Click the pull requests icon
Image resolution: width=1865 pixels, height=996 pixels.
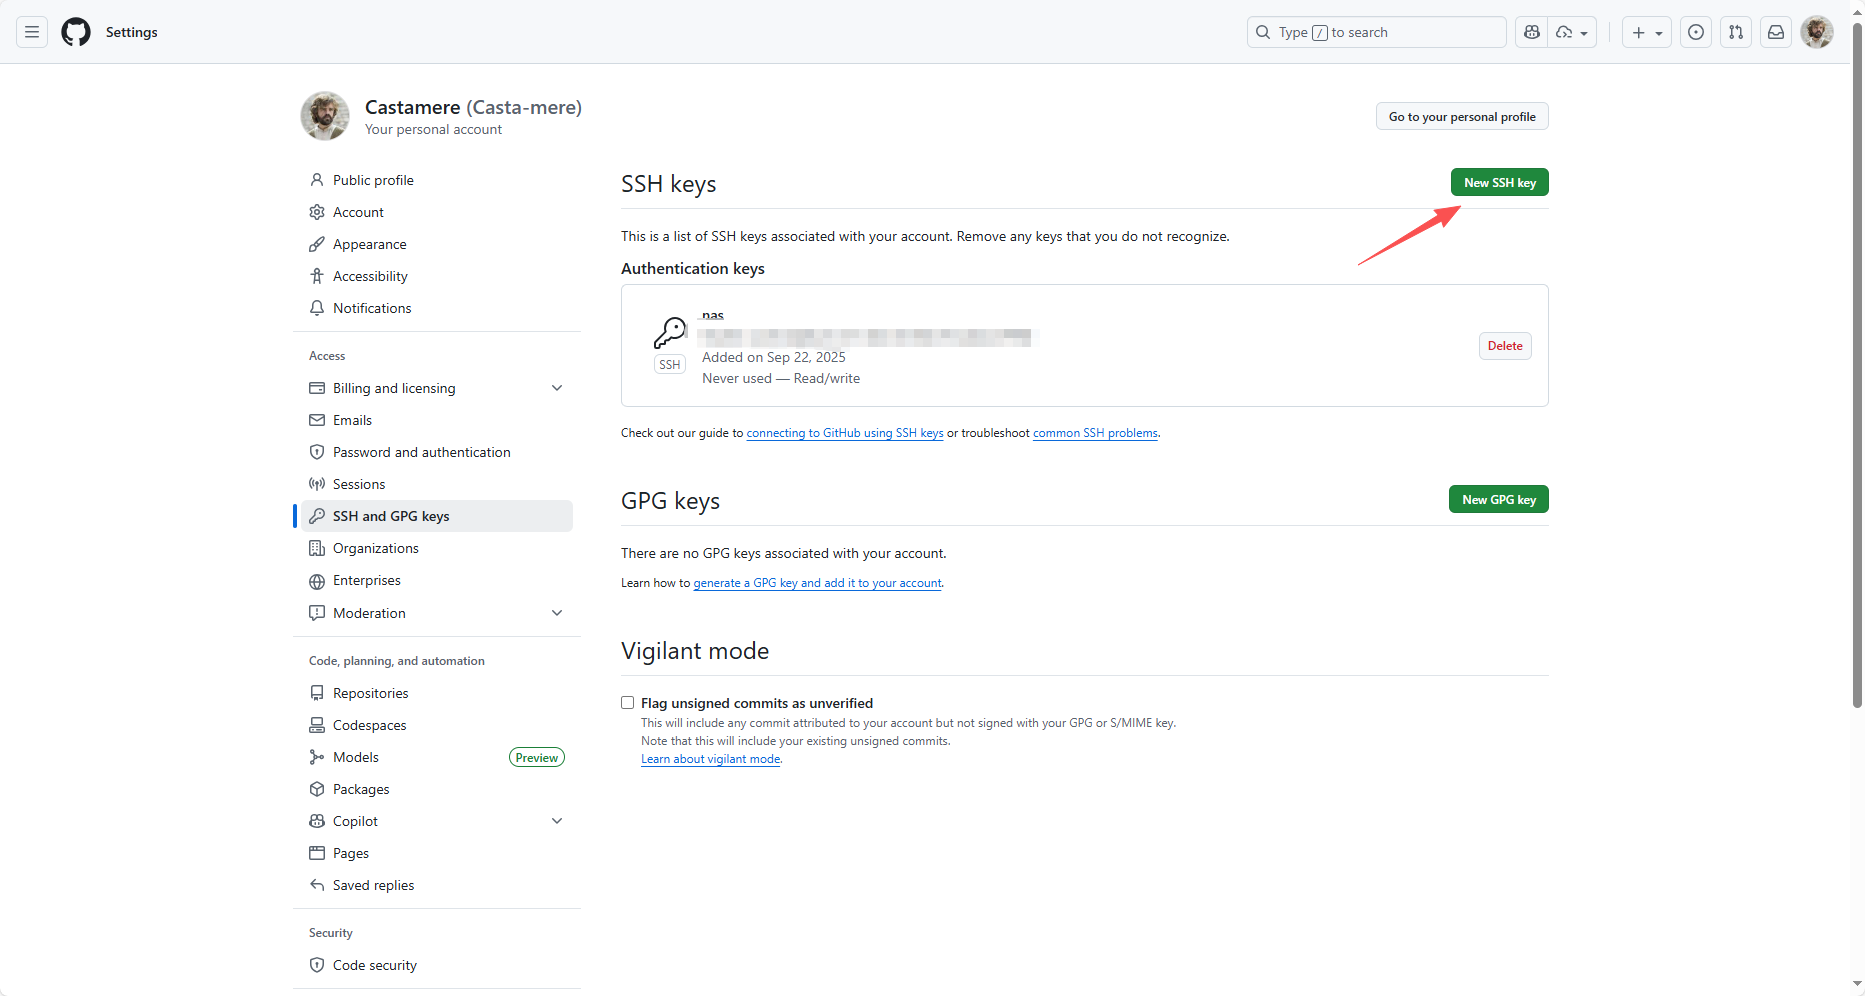1736,32
